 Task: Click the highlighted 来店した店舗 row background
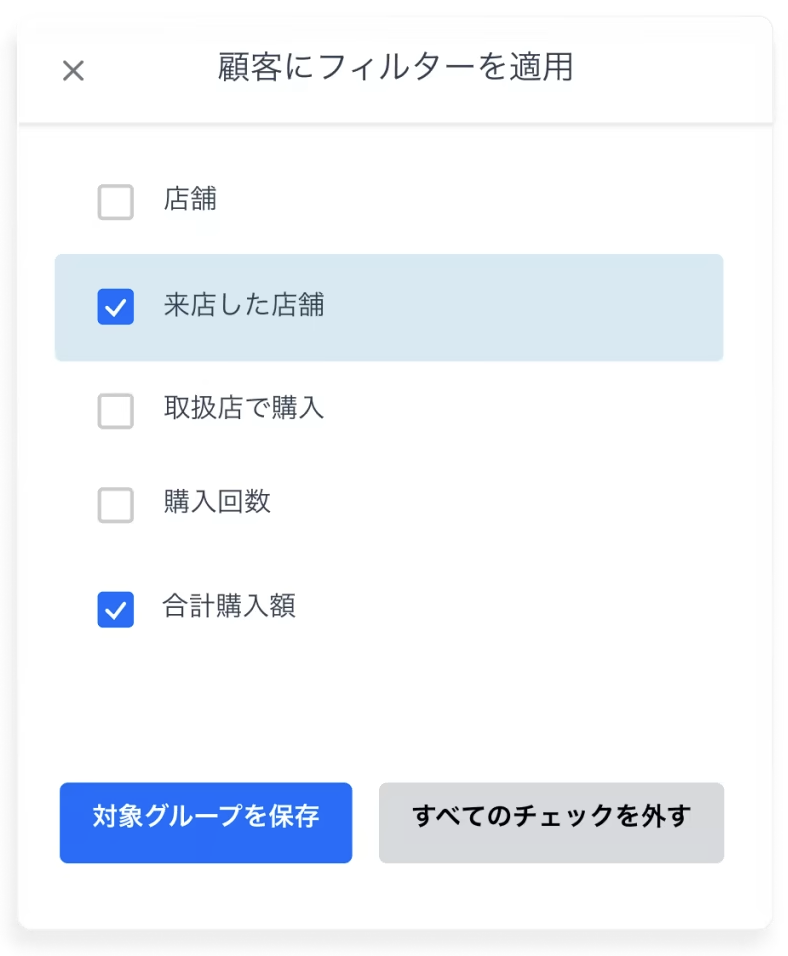[520, 307]
